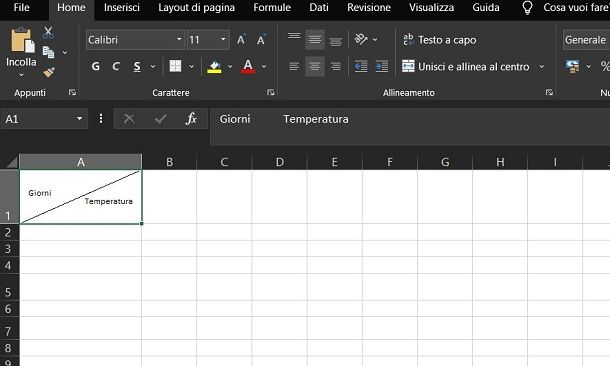Open merge and center options arrow
Image resolution: width=610 pixels, height=366 pixels.
coord(542,67)
